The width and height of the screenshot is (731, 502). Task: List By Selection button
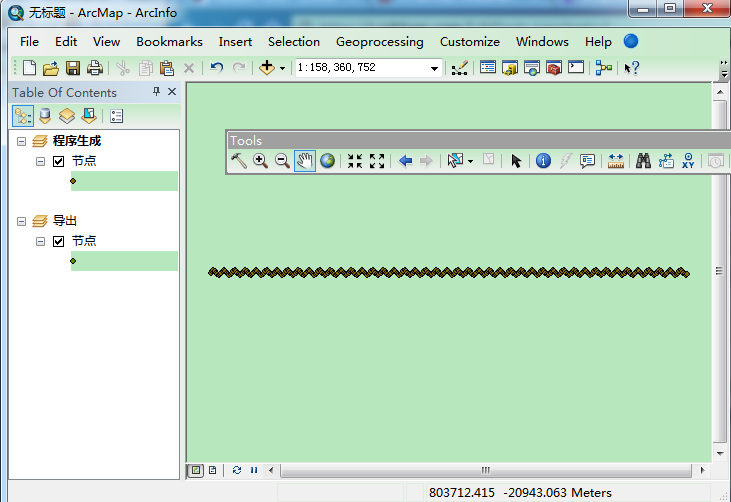pos(89,116)
